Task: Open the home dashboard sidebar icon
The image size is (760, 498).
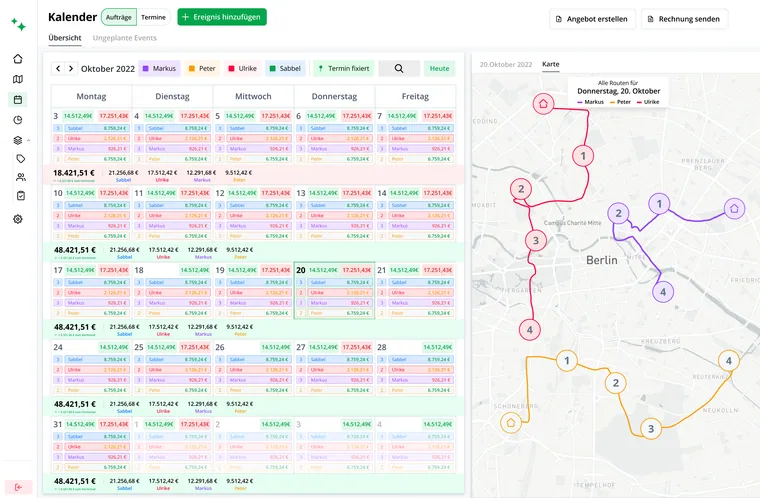Action: [18, 59]
